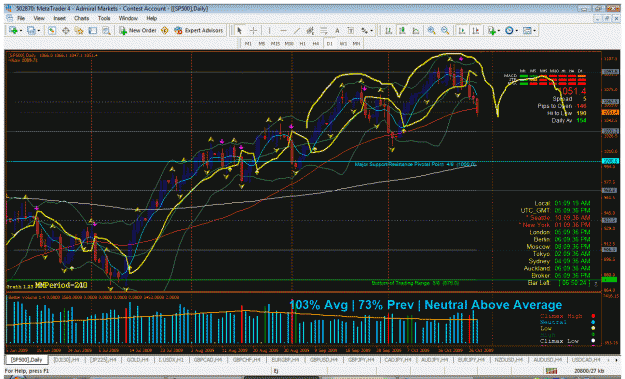
Task: Click the Arrows objects tool icon
Action: [x=364, y=30]
